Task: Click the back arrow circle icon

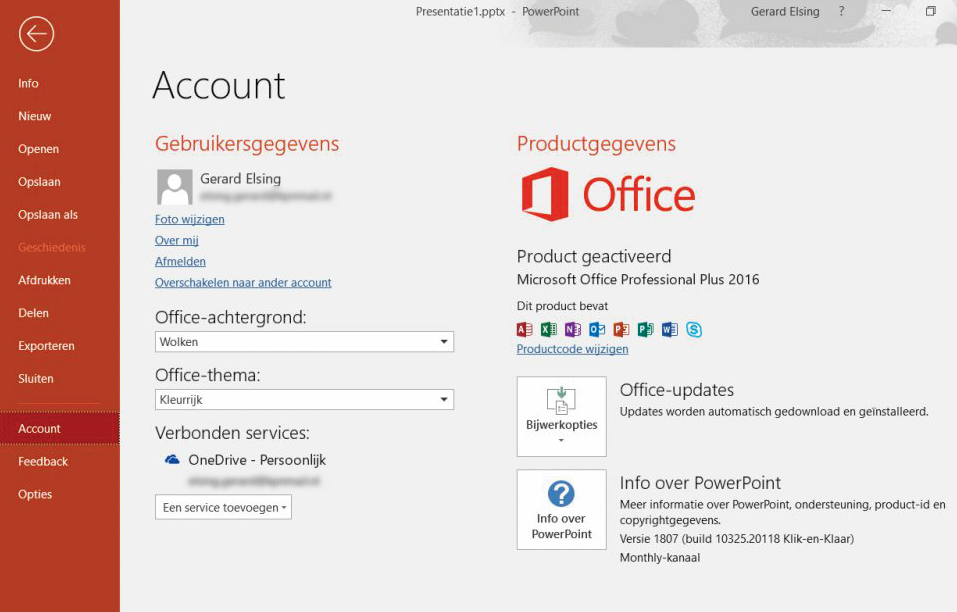Action: [x=36, y=34]
